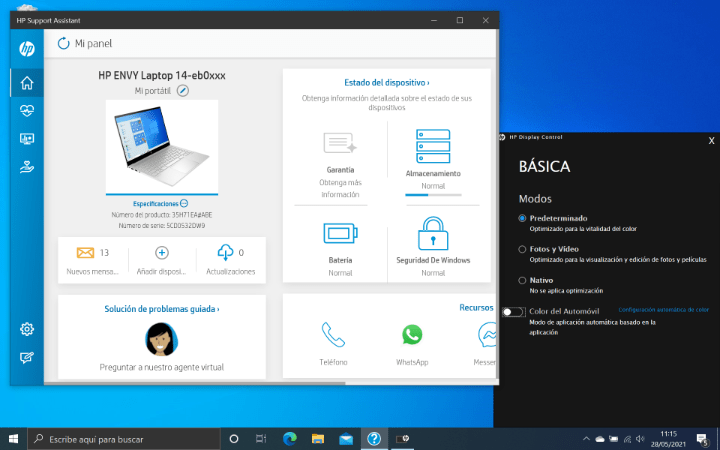Click Obtenga más información under Garantía
Screen dimensions: 720x450
pyautogui.click(x=340, y=188)
